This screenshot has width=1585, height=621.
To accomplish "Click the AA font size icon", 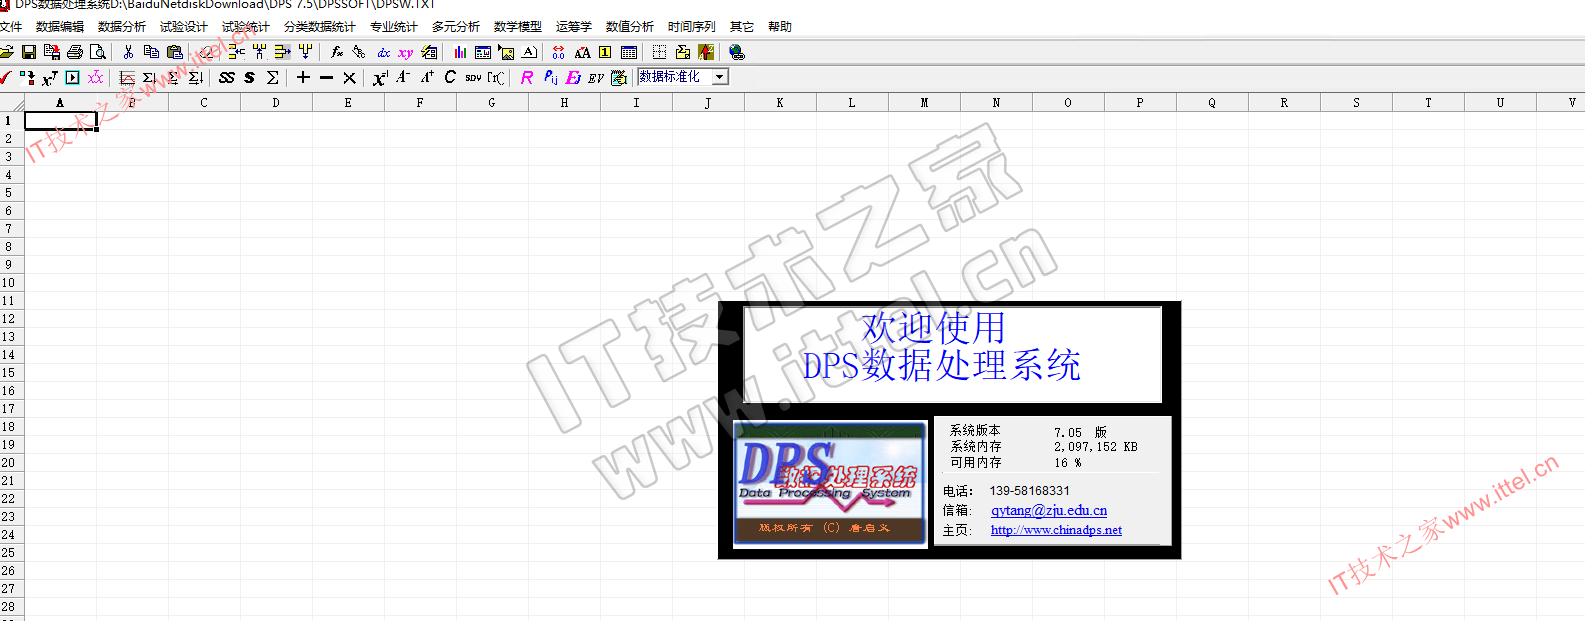I will (x=582, y=52).
